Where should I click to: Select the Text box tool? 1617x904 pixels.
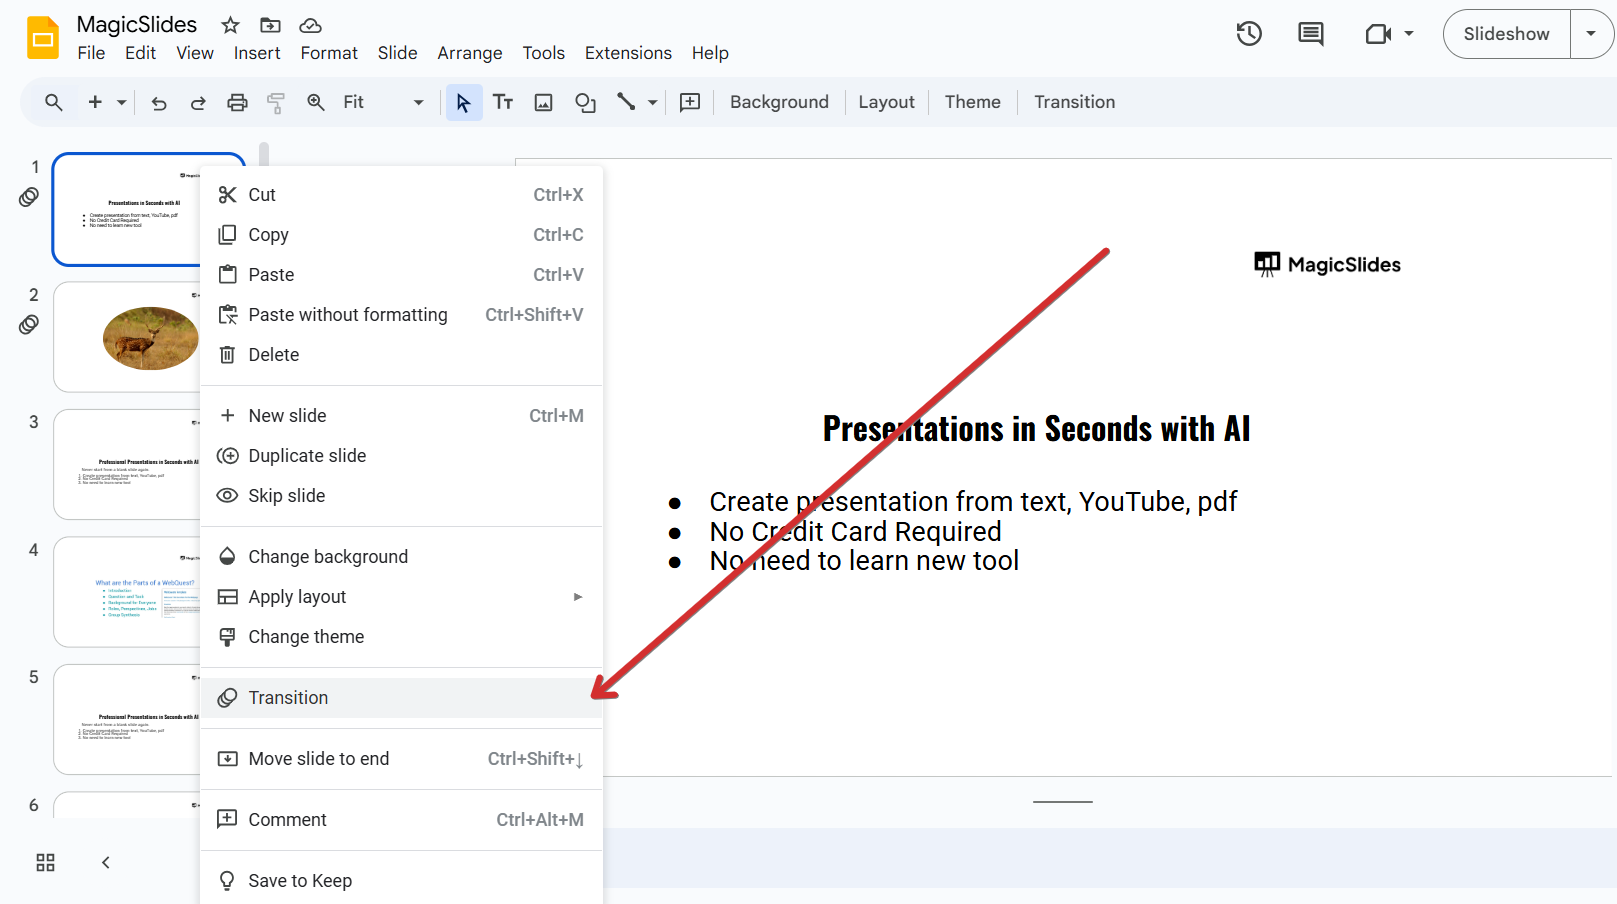(503, 102)
